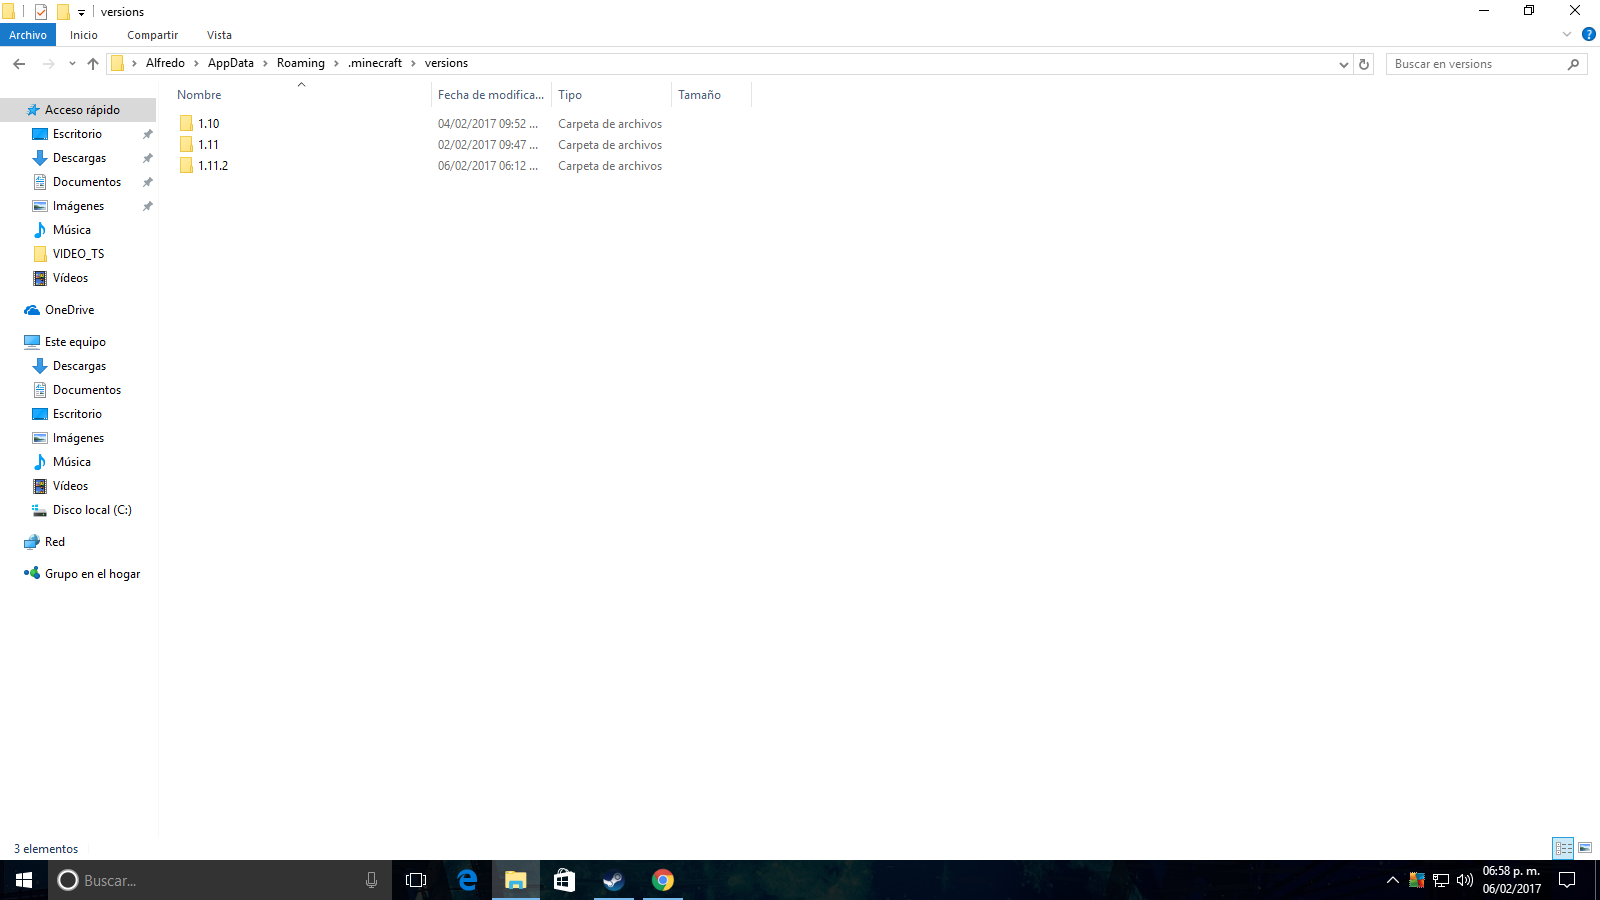Screen dimensions: 1600x900
Task: Go up one folder level arrow
Action: pyautogui.click(x=93, y=64)
